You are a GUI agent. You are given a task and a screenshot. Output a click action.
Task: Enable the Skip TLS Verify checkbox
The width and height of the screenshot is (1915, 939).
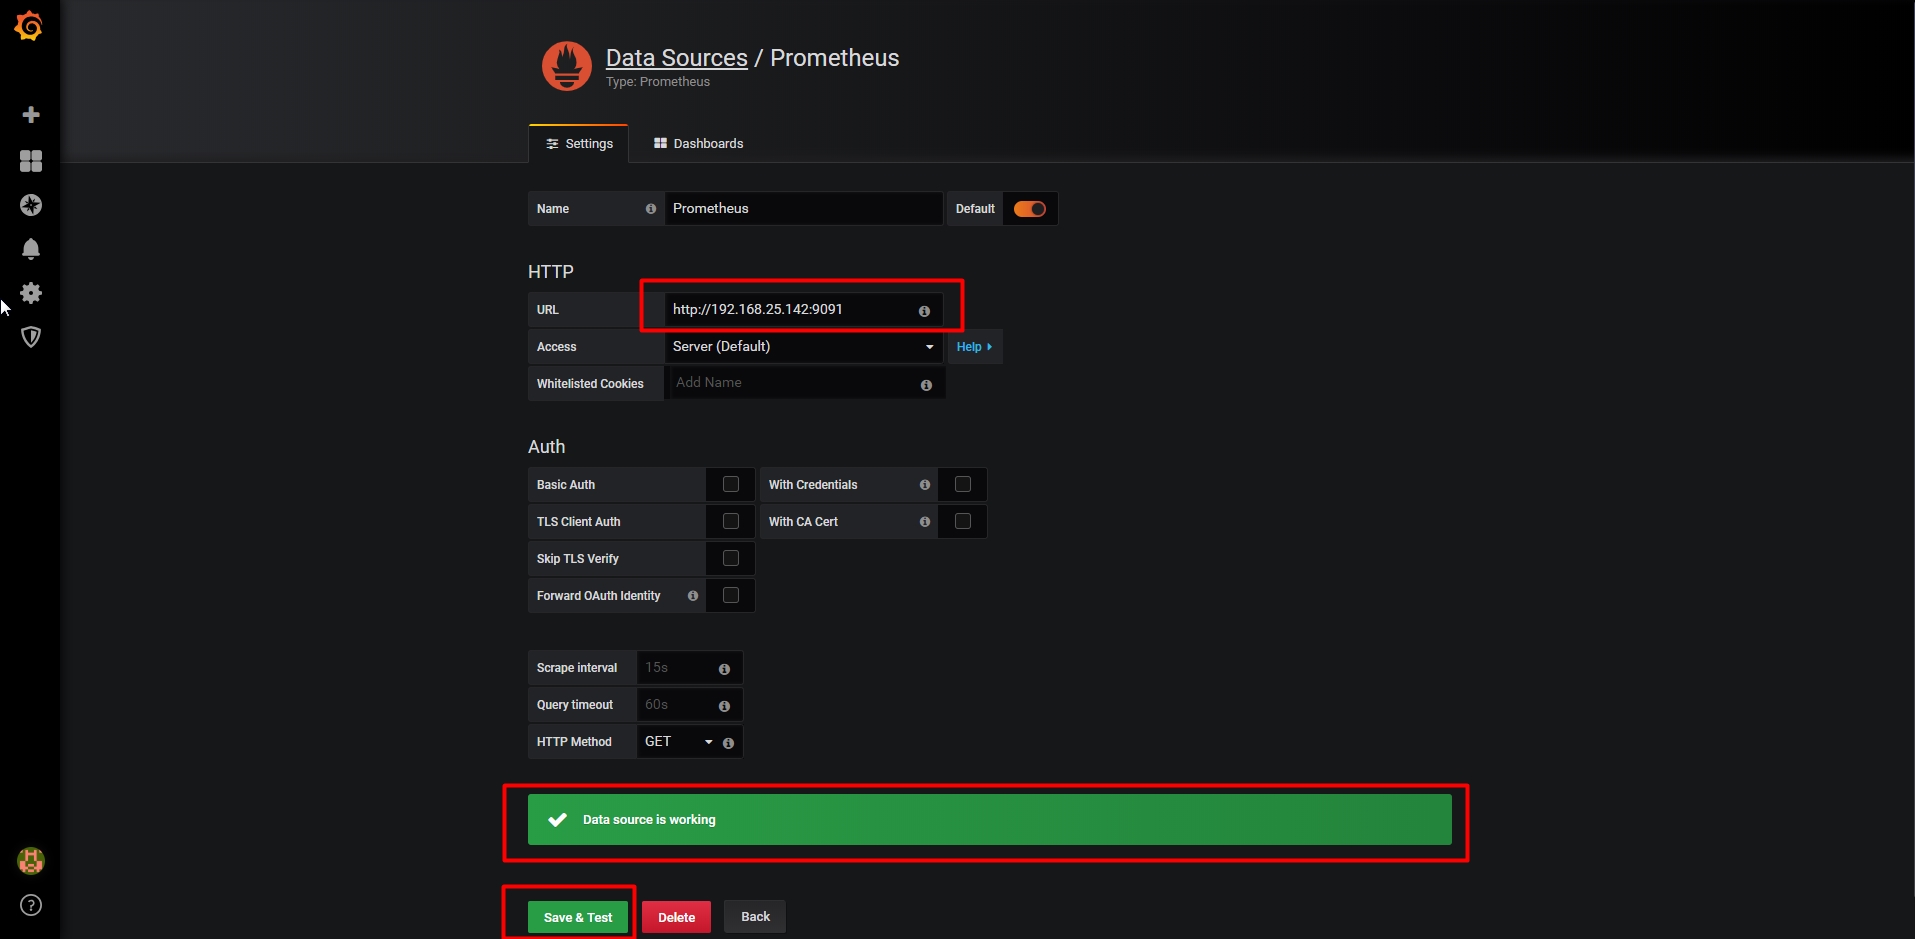pyautogui.click(x=731, y=558)
